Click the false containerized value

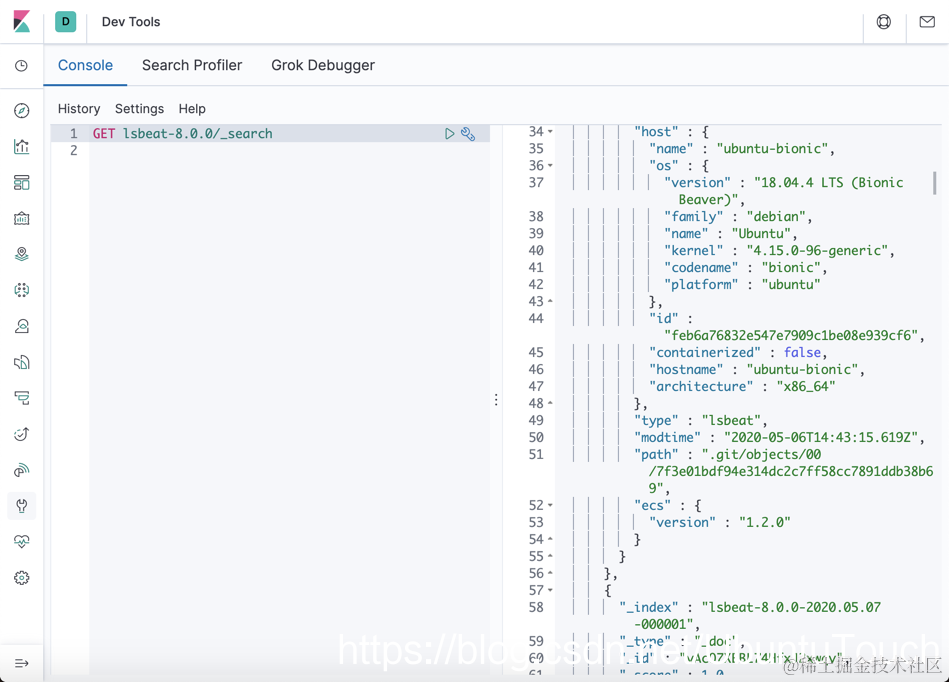(x=802, y=352)
